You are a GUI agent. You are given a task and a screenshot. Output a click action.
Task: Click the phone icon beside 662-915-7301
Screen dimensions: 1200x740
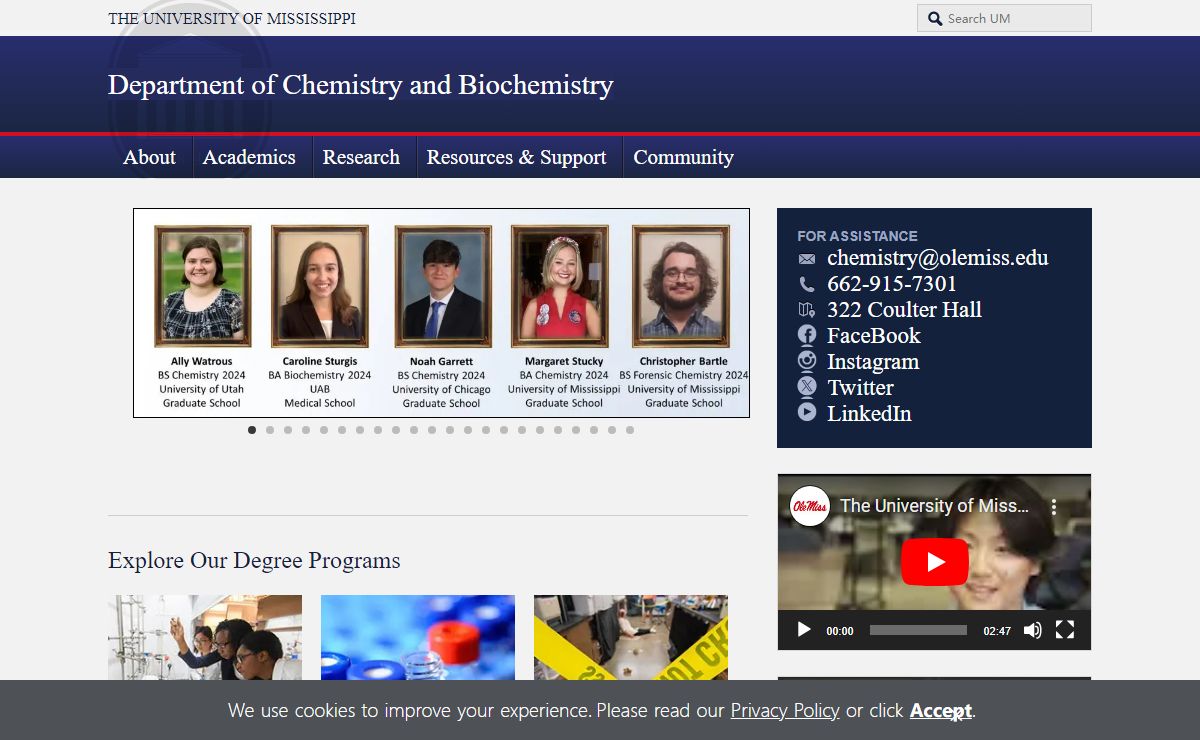pos(807,284)
